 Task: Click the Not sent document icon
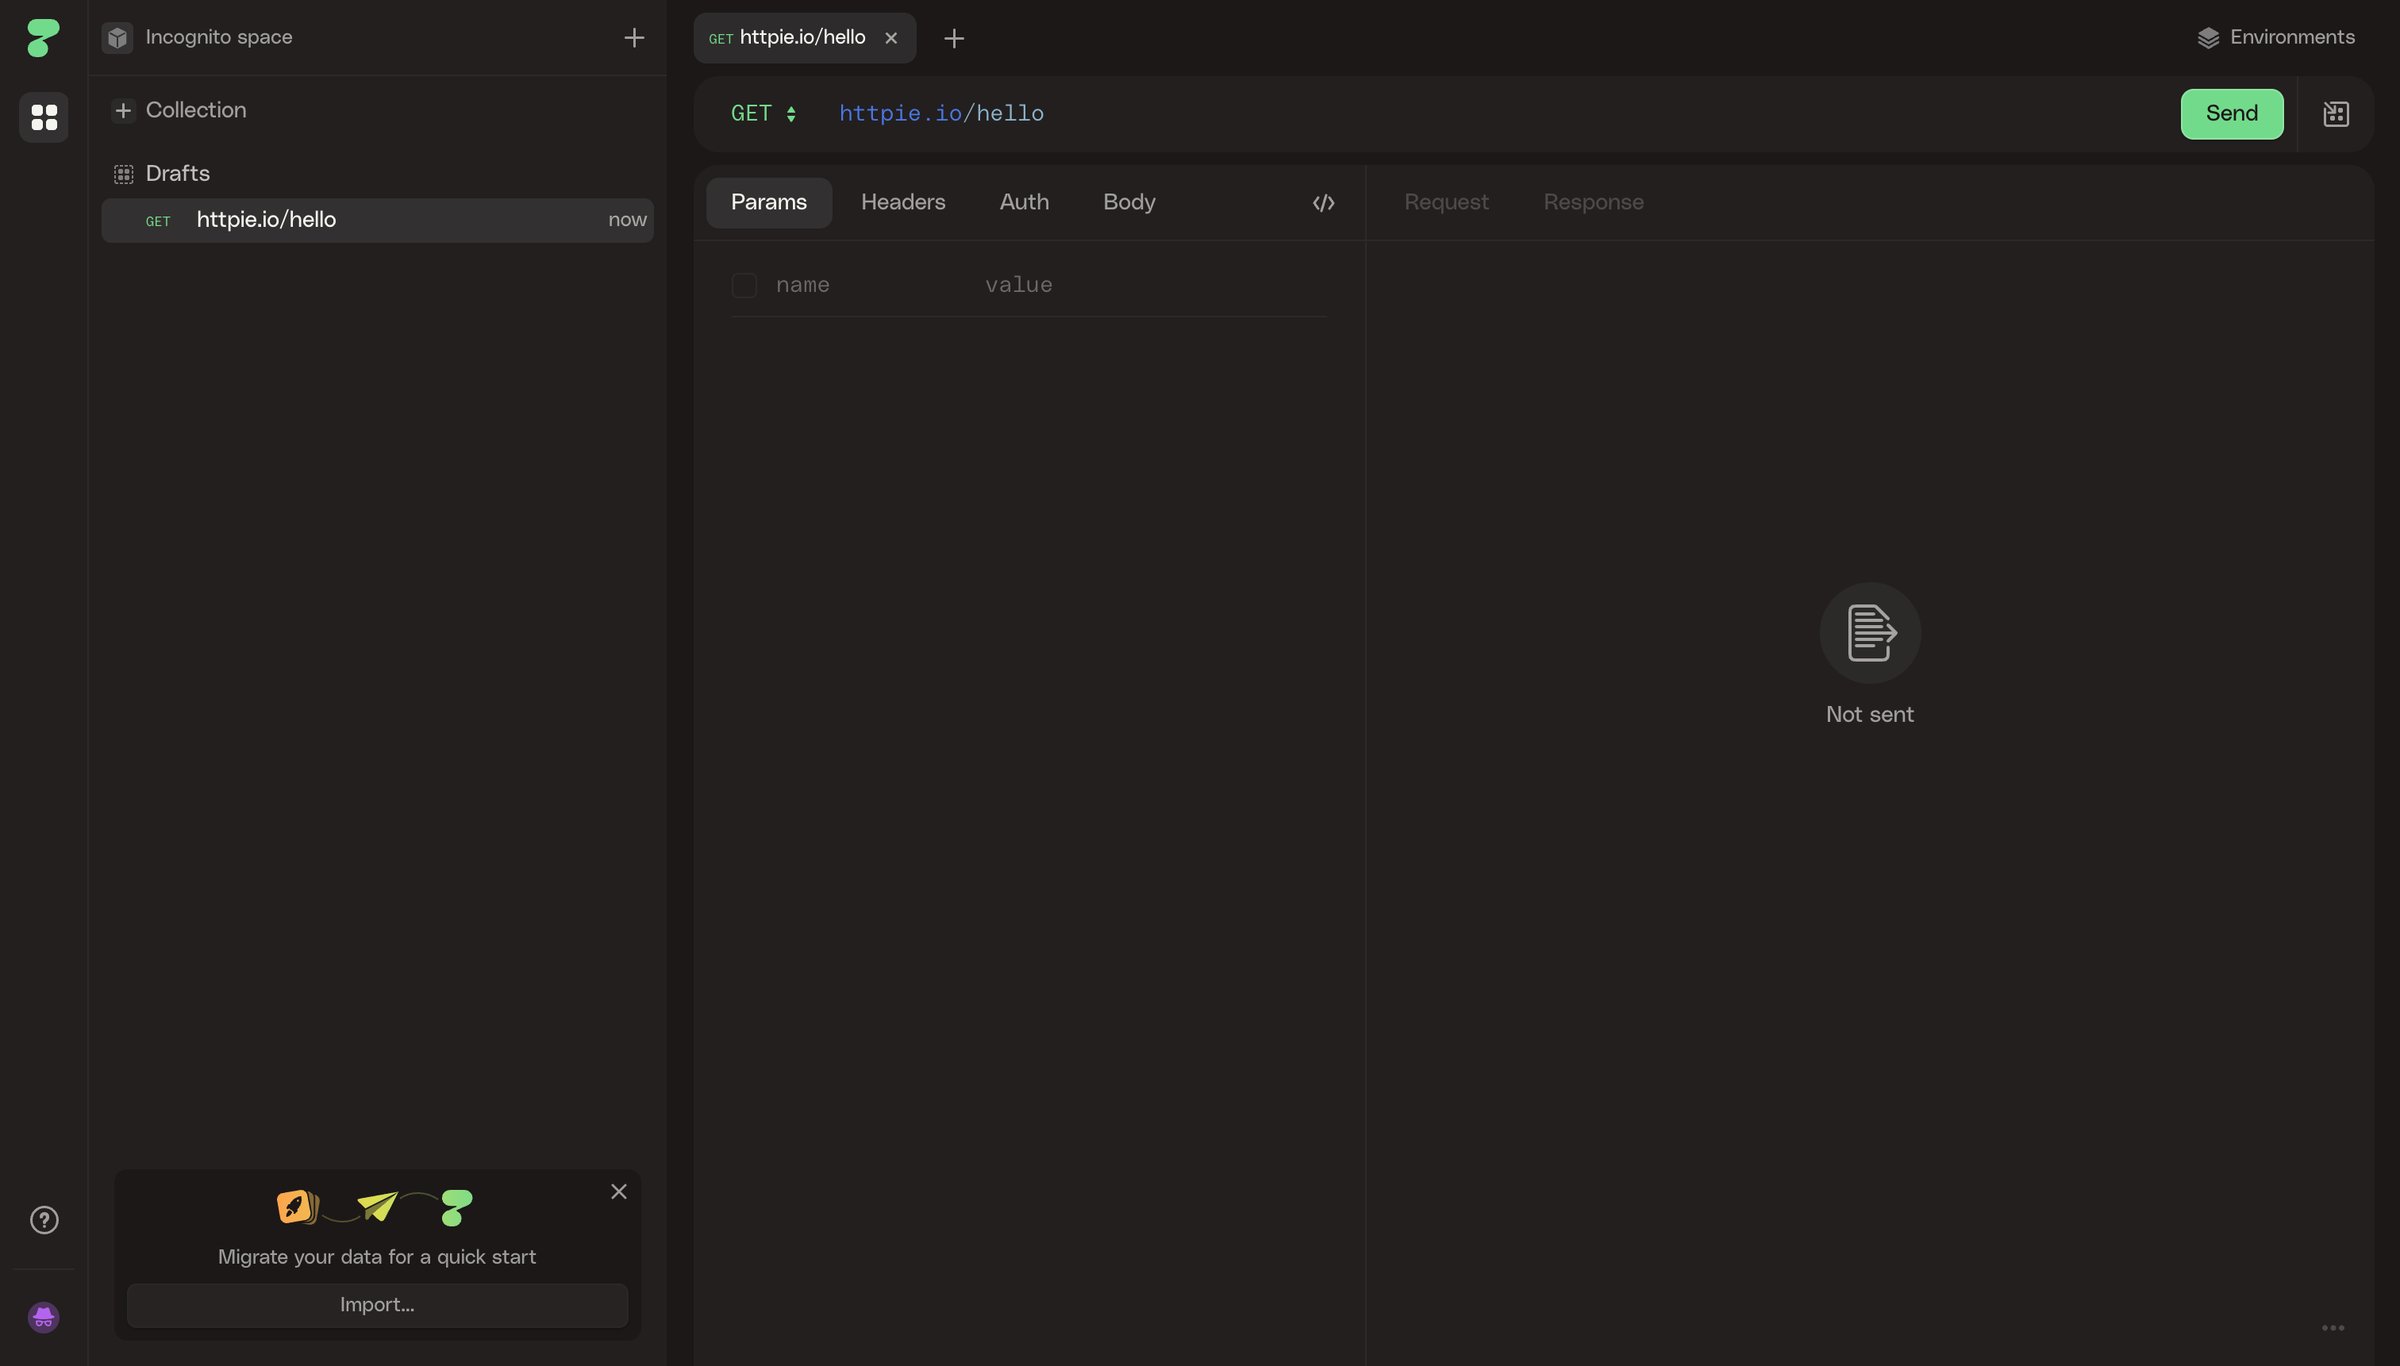(x=1870, y=633)
